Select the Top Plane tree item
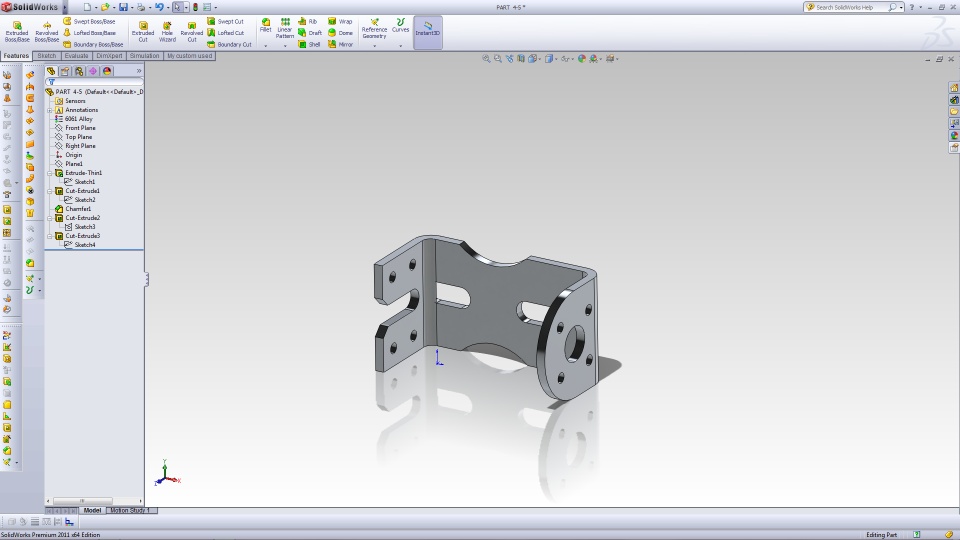Image resolution: width=960 pixels, height=540 pixels. coord(73,137)
